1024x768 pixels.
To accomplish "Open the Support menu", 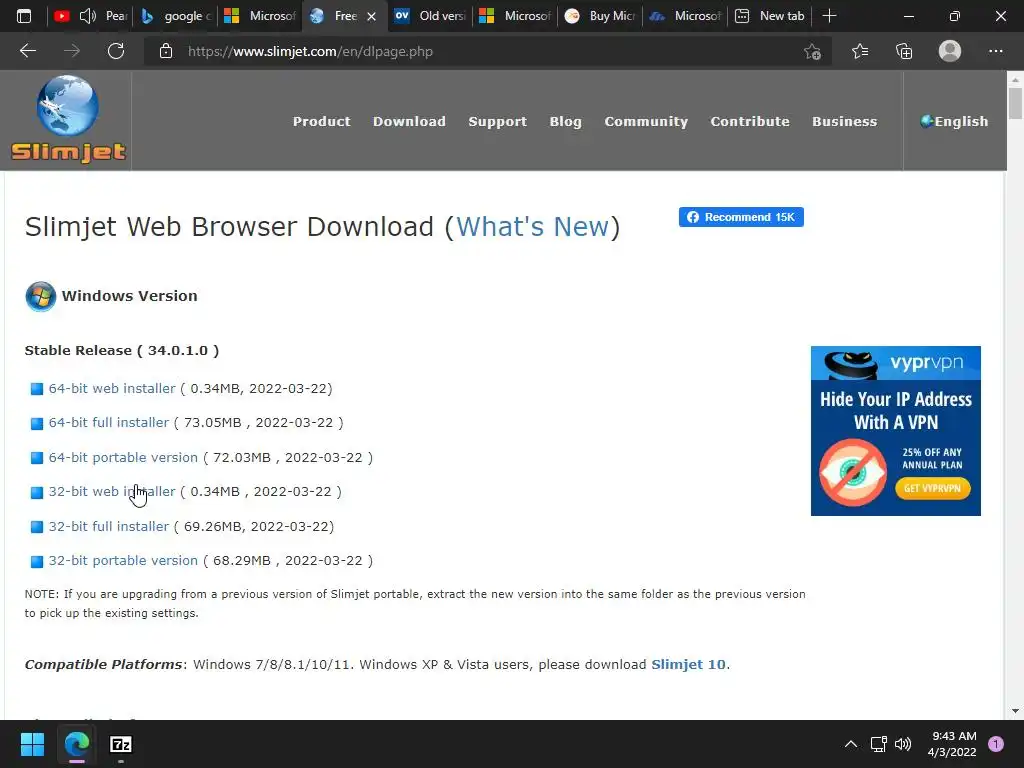I will (x=498, y=122).
